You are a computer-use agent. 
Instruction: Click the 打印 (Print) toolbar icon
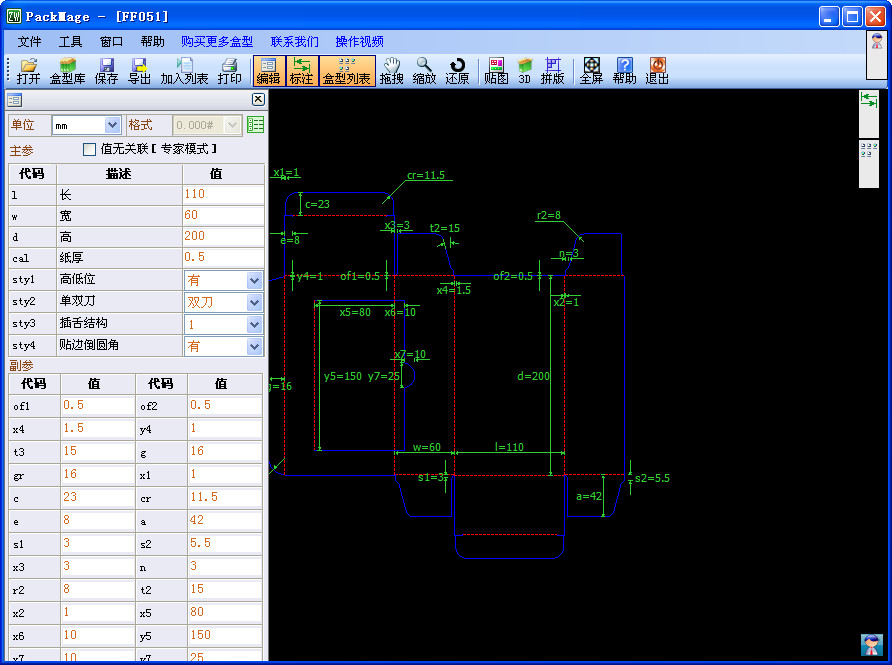click(x=229, y=70)
